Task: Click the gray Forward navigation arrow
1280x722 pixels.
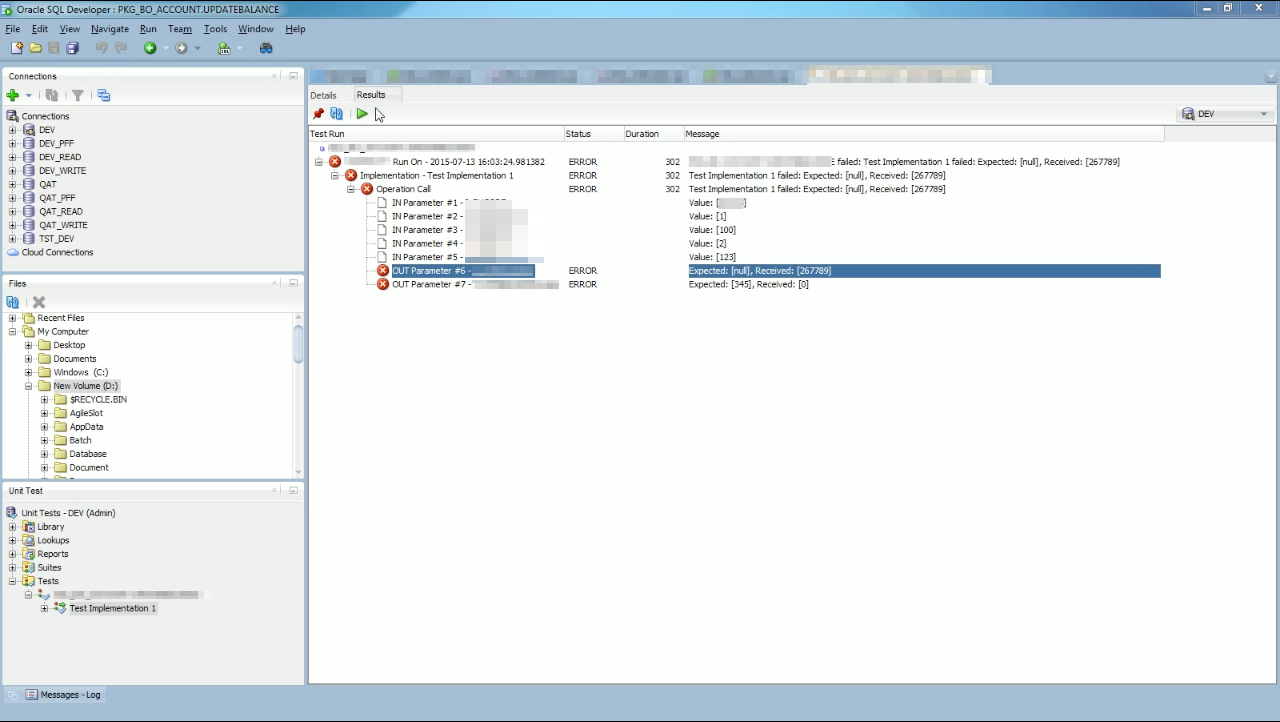Action: (x=181, y=48)
